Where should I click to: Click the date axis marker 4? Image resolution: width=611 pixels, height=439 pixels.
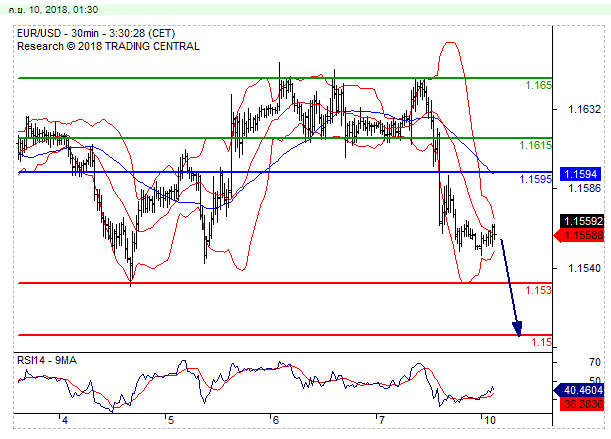[x=65, y=420]
